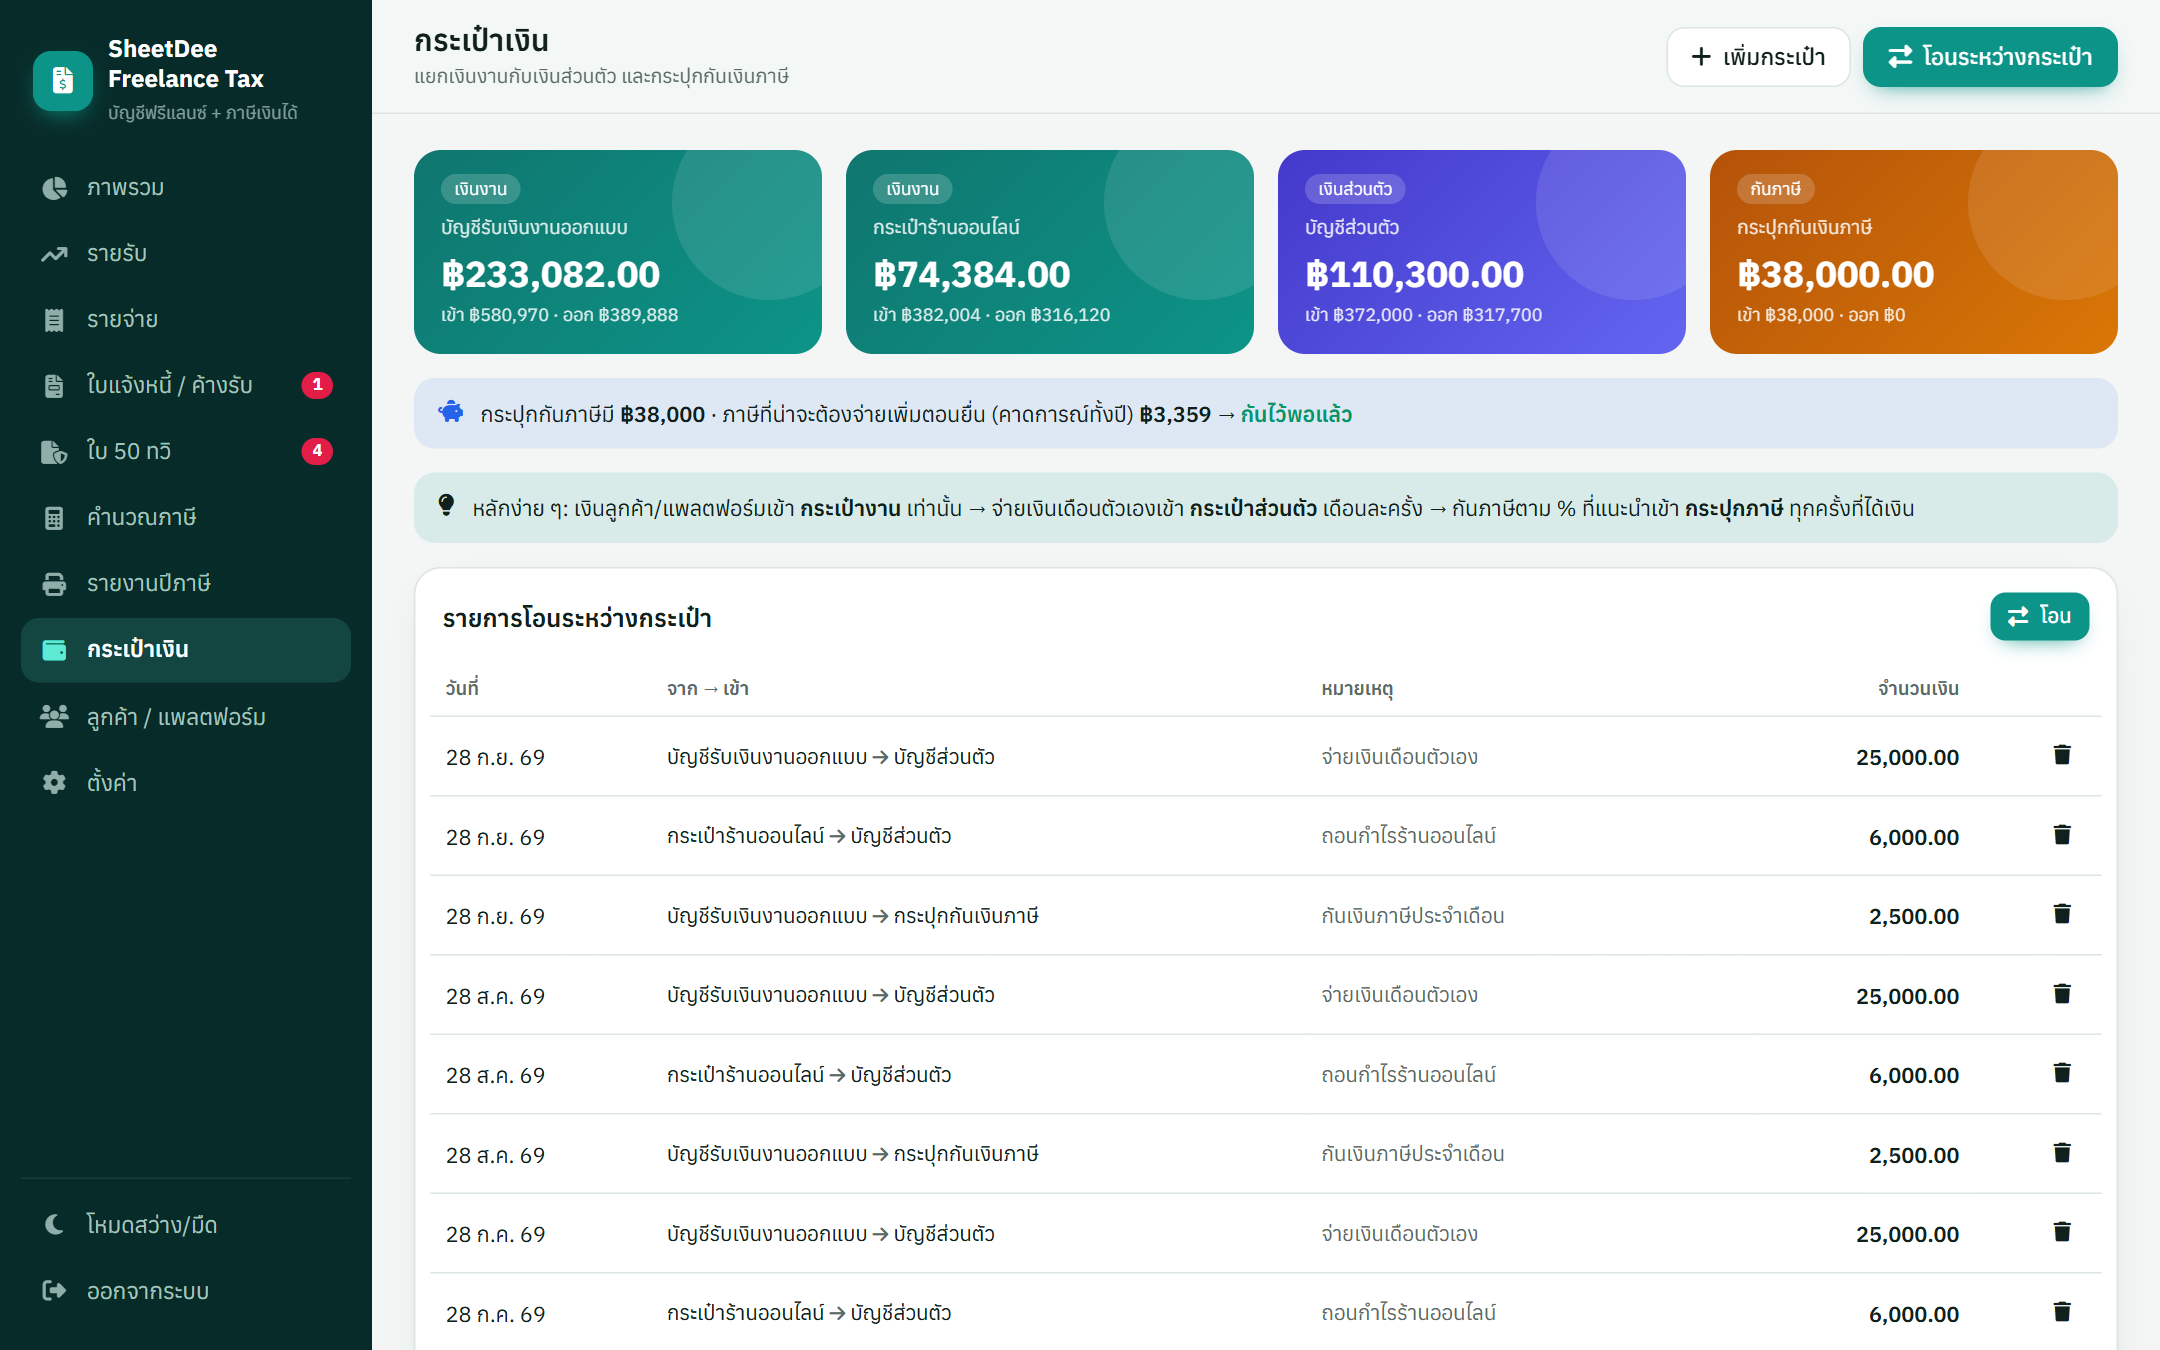Click the เงินส่วนตัว tag on purple card
The width and height of the screenshot is (2160, 1350).
point(1355,189)
